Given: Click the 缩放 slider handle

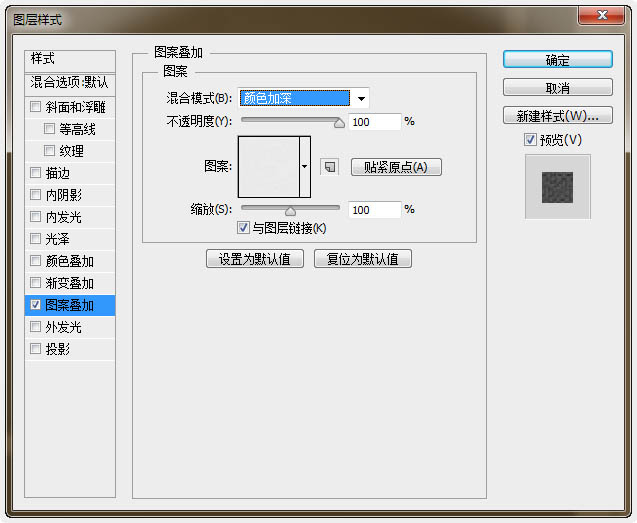Looking at the screenshot, I should click(290, 211).
